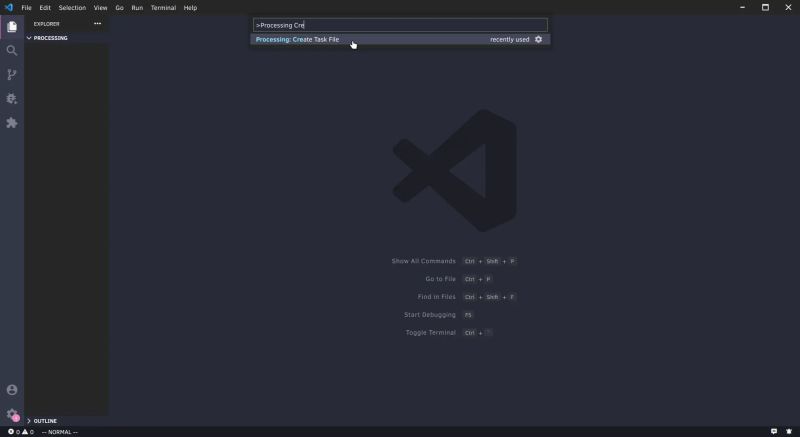The width and height of the screenshot is (800, 437).
Task: Open the Extensions view icon
Action: [12, 123]
